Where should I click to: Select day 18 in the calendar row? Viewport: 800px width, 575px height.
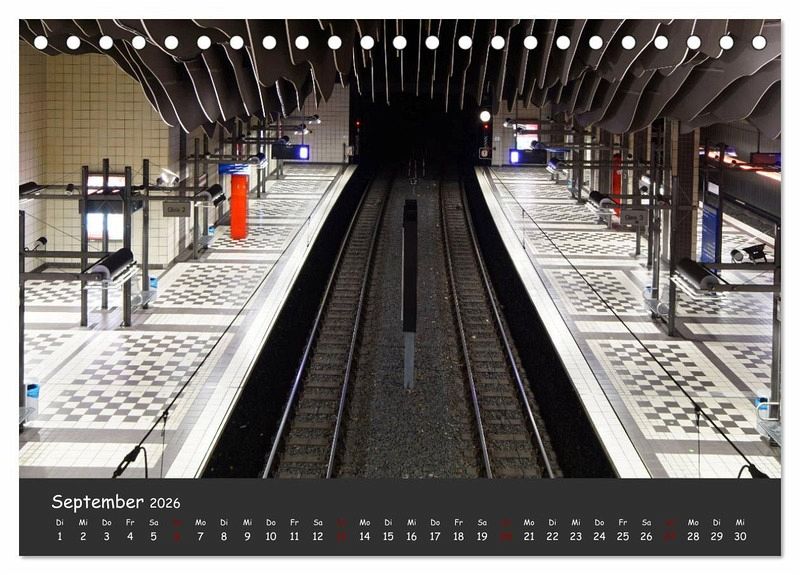(459, 536)
